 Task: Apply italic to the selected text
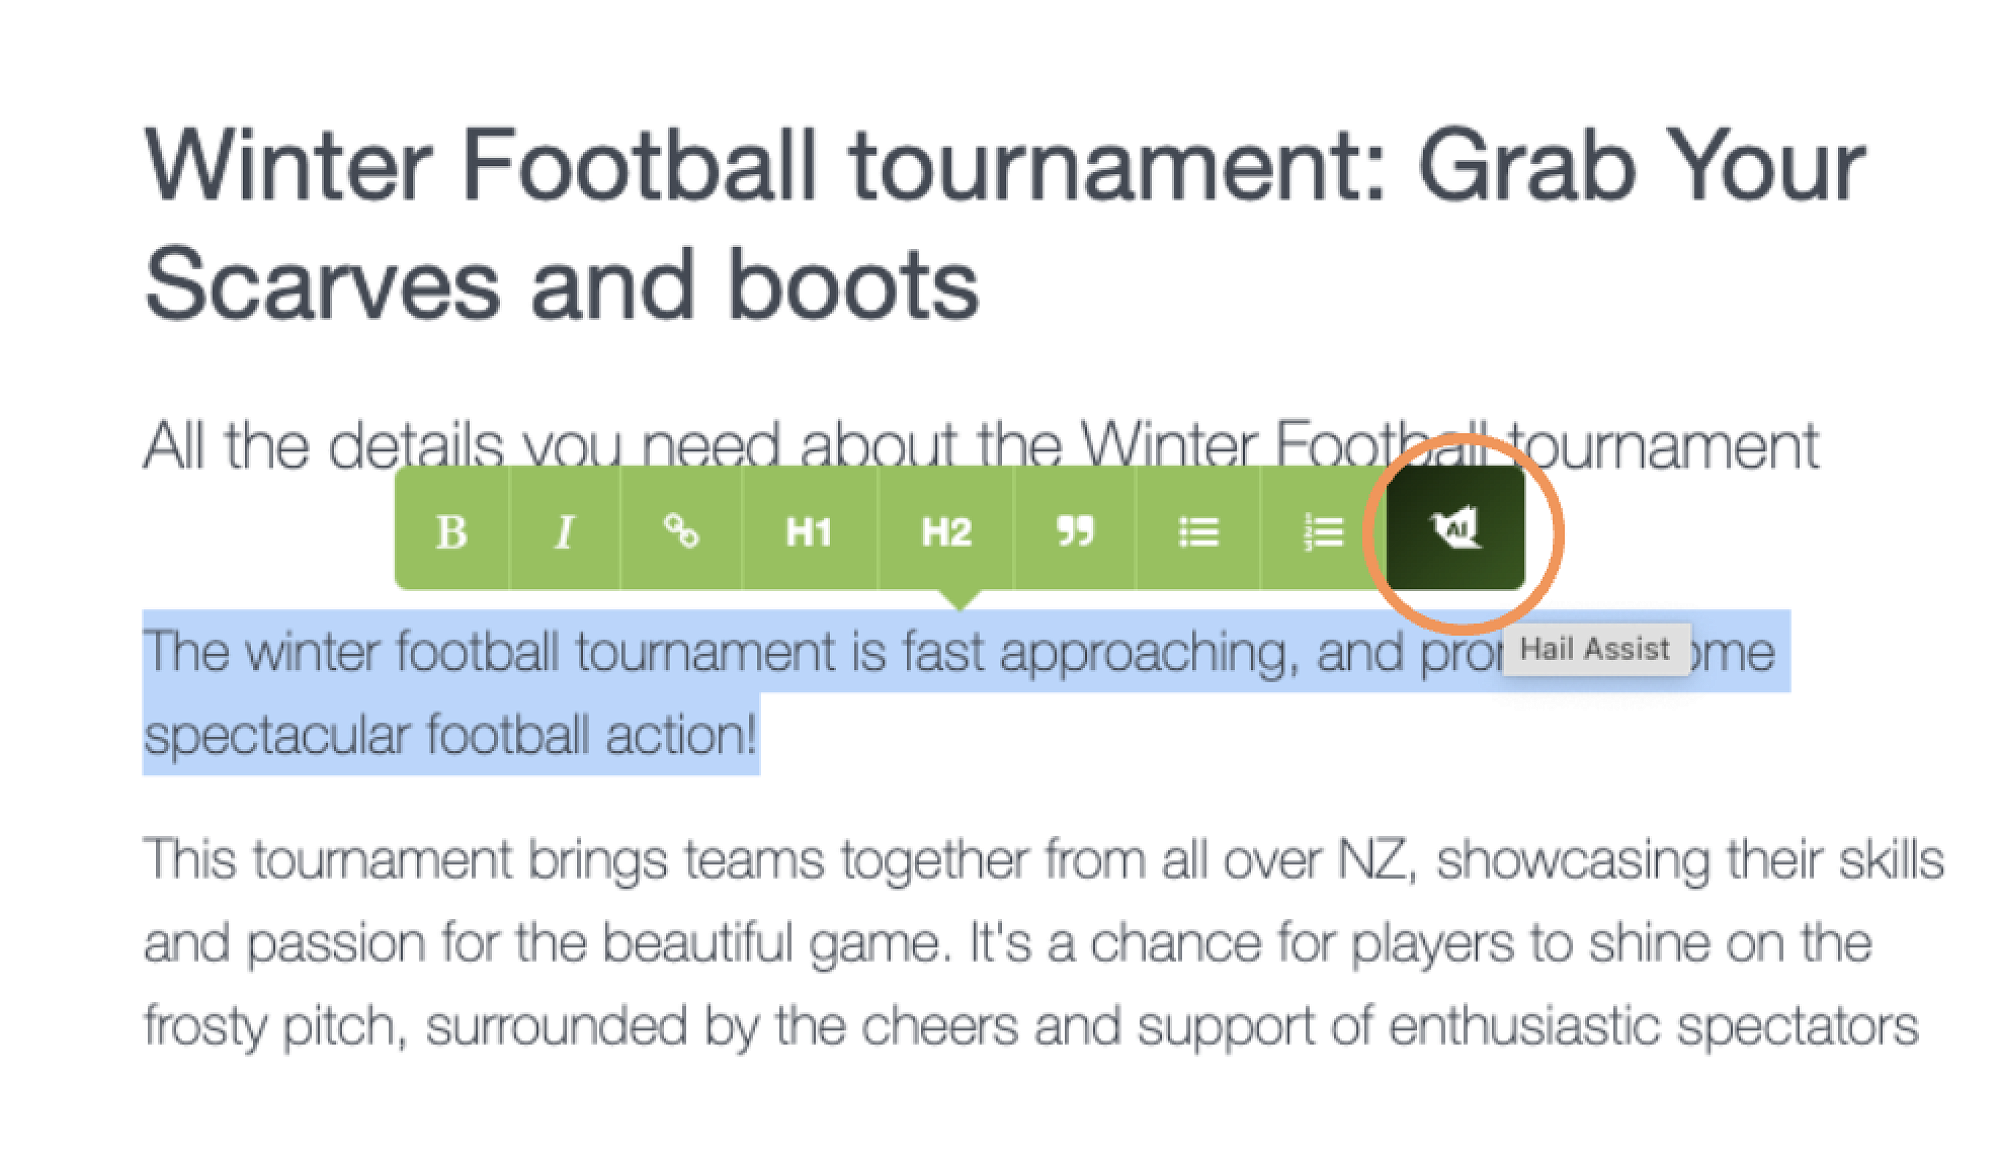[x=565, y=531]
